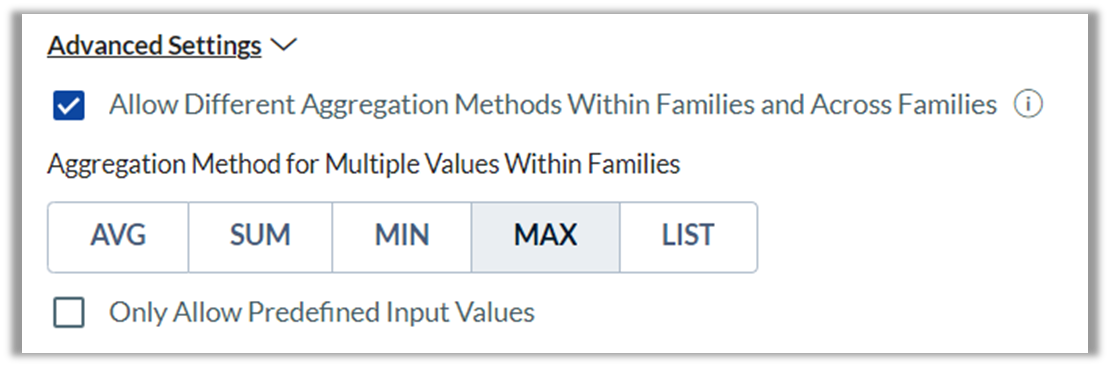Viewport: 1110px width, 367px height.
Task: Click the Aggregation Method for Multiple Values heading
Action: (x=364, y=165)
